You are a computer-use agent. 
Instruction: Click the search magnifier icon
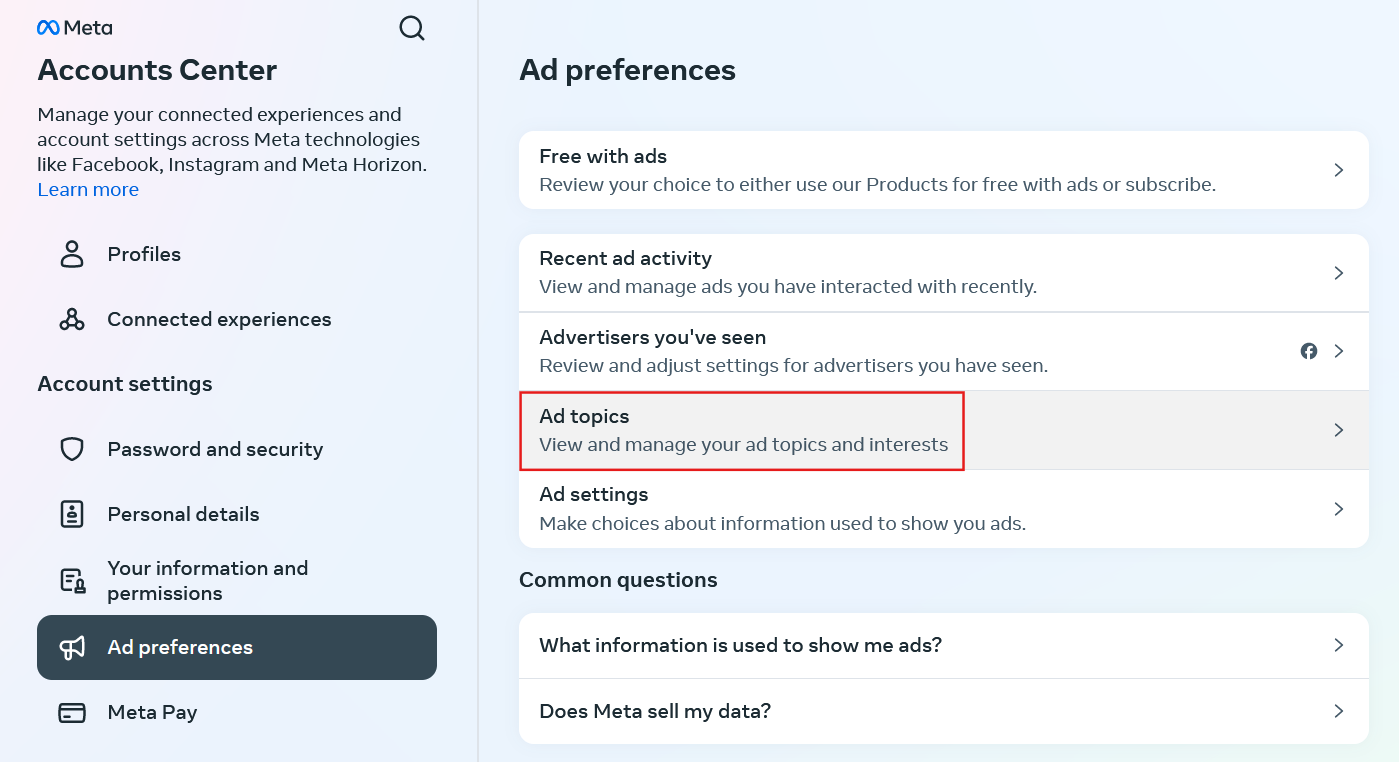412,28
